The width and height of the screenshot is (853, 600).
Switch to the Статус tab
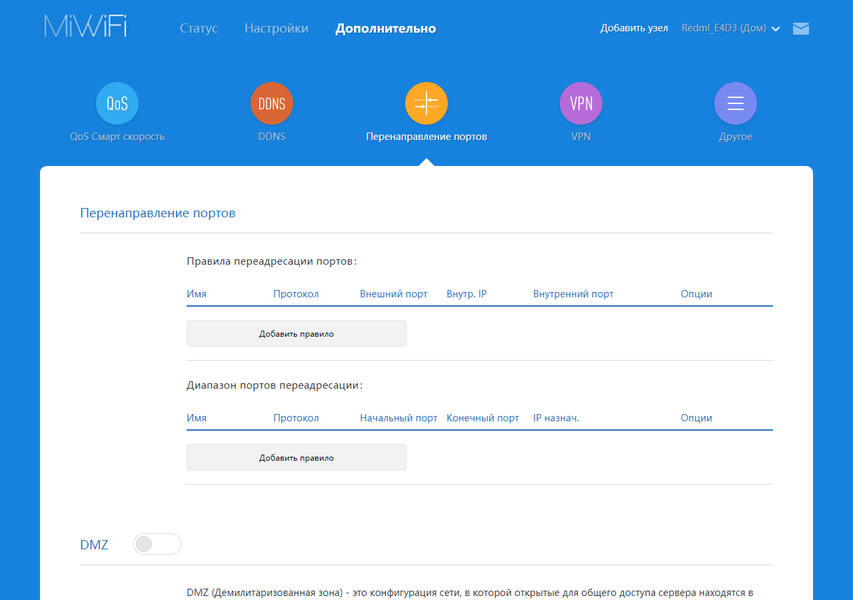(x=199, y=28)
